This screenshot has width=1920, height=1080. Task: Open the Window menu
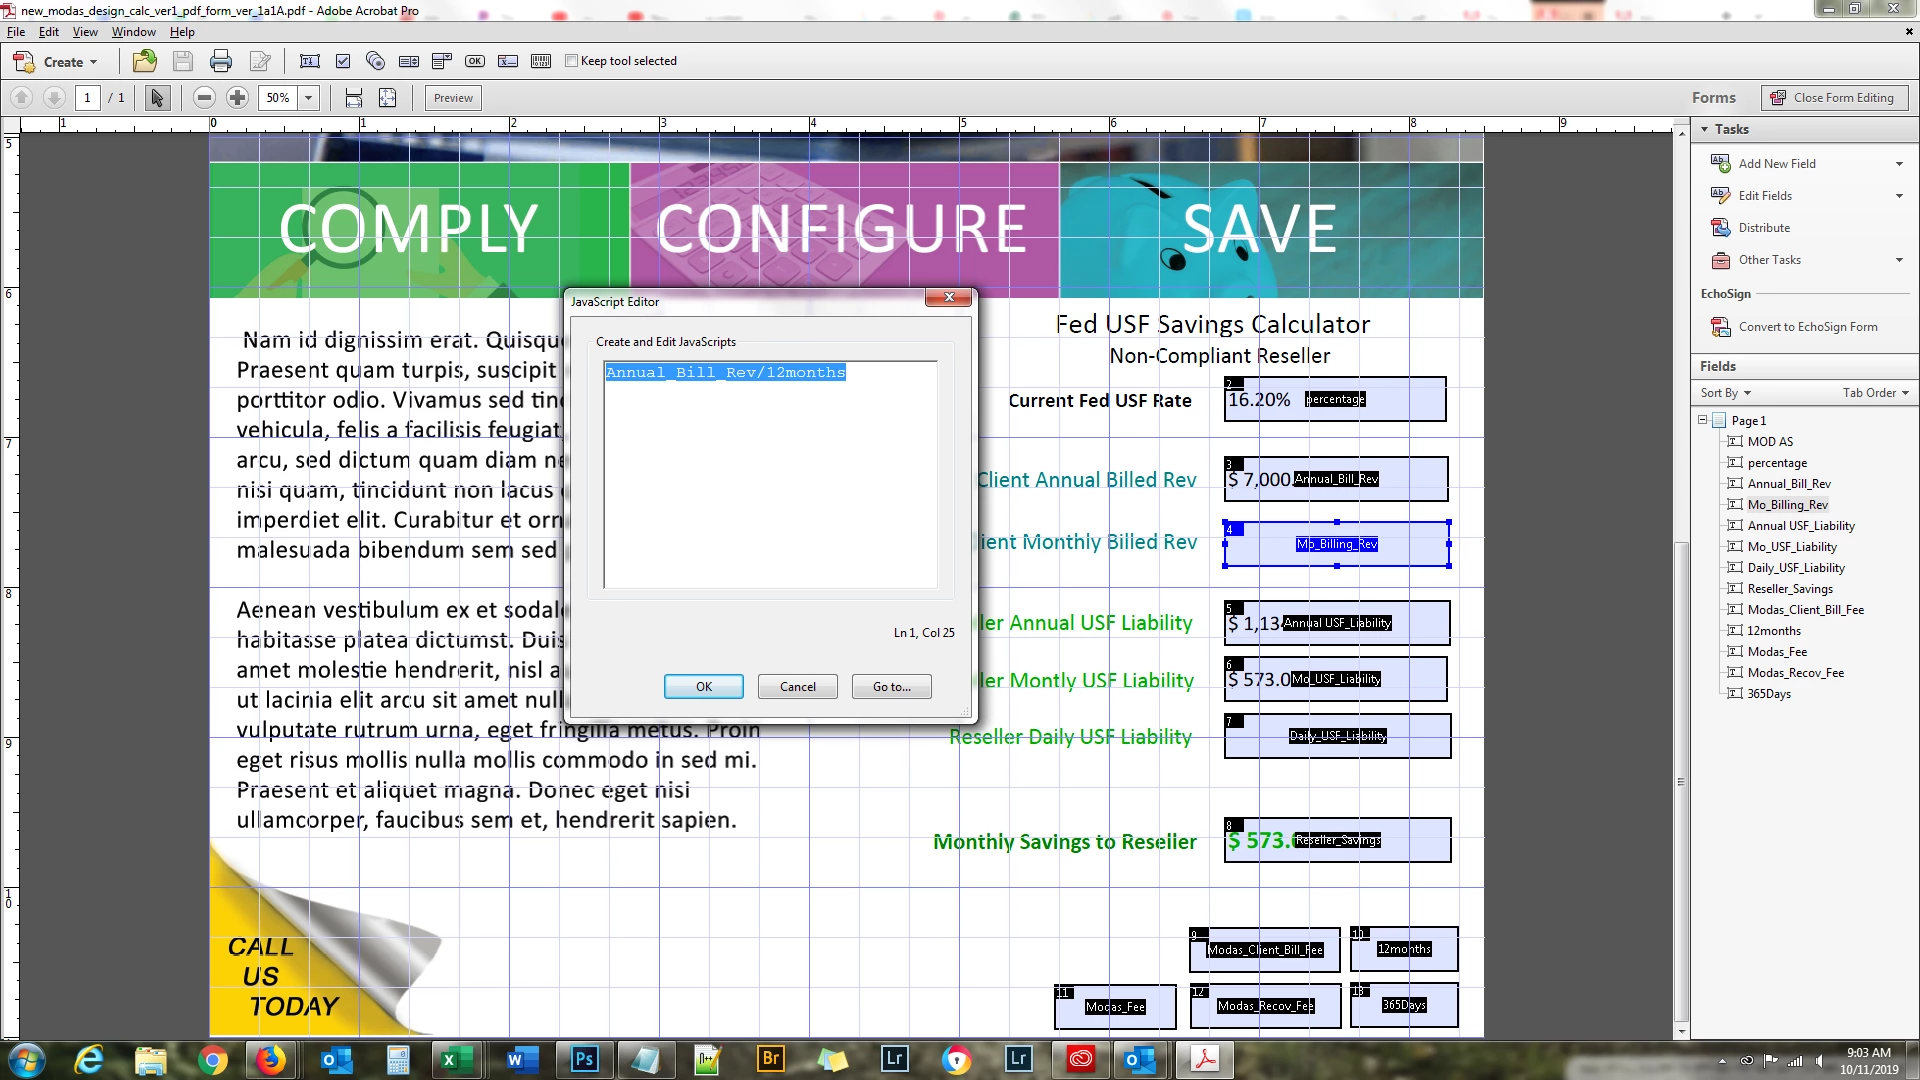pyautogui.click(x=133, y=32)
